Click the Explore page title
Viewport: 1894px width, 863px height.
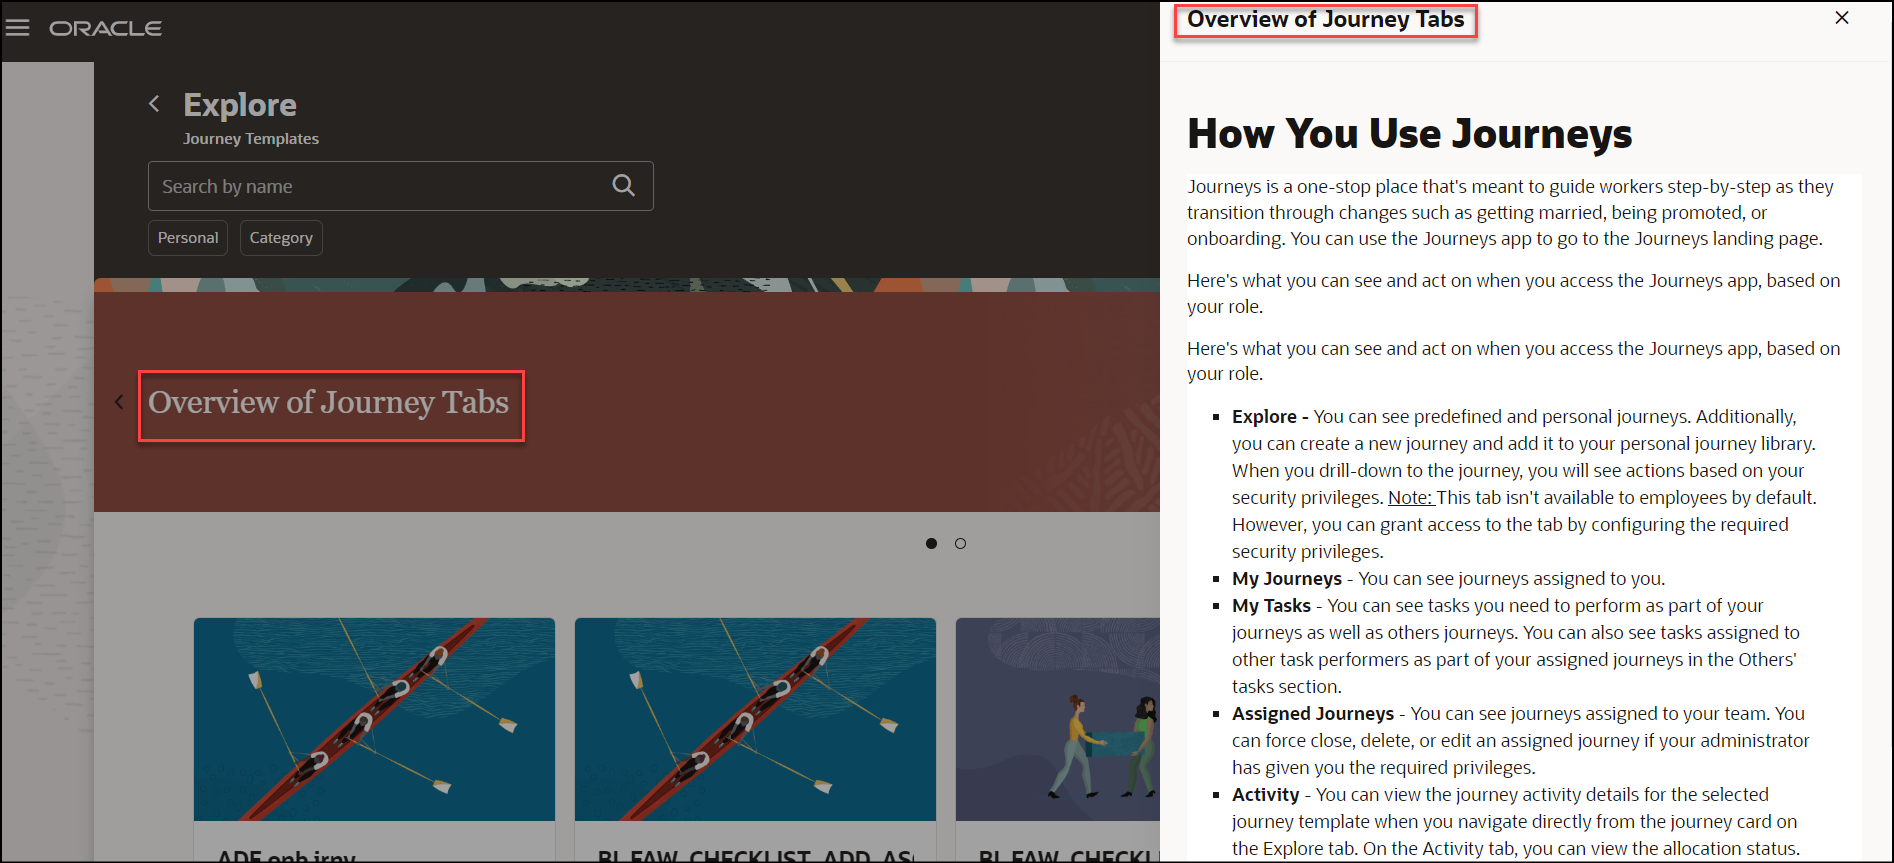point(240,104)
